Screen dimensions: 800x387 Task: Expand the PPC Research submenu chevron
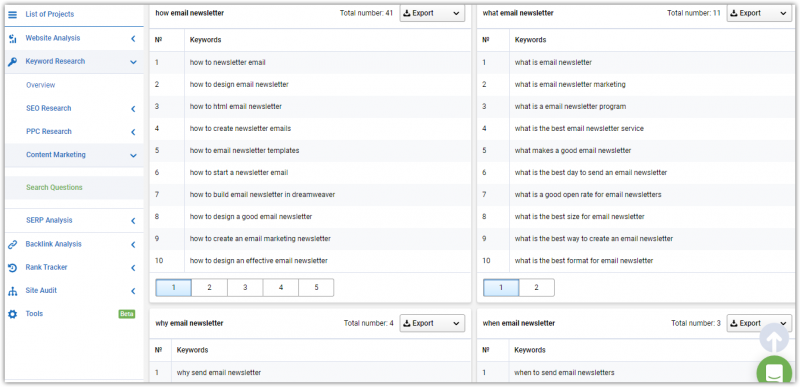133,132
